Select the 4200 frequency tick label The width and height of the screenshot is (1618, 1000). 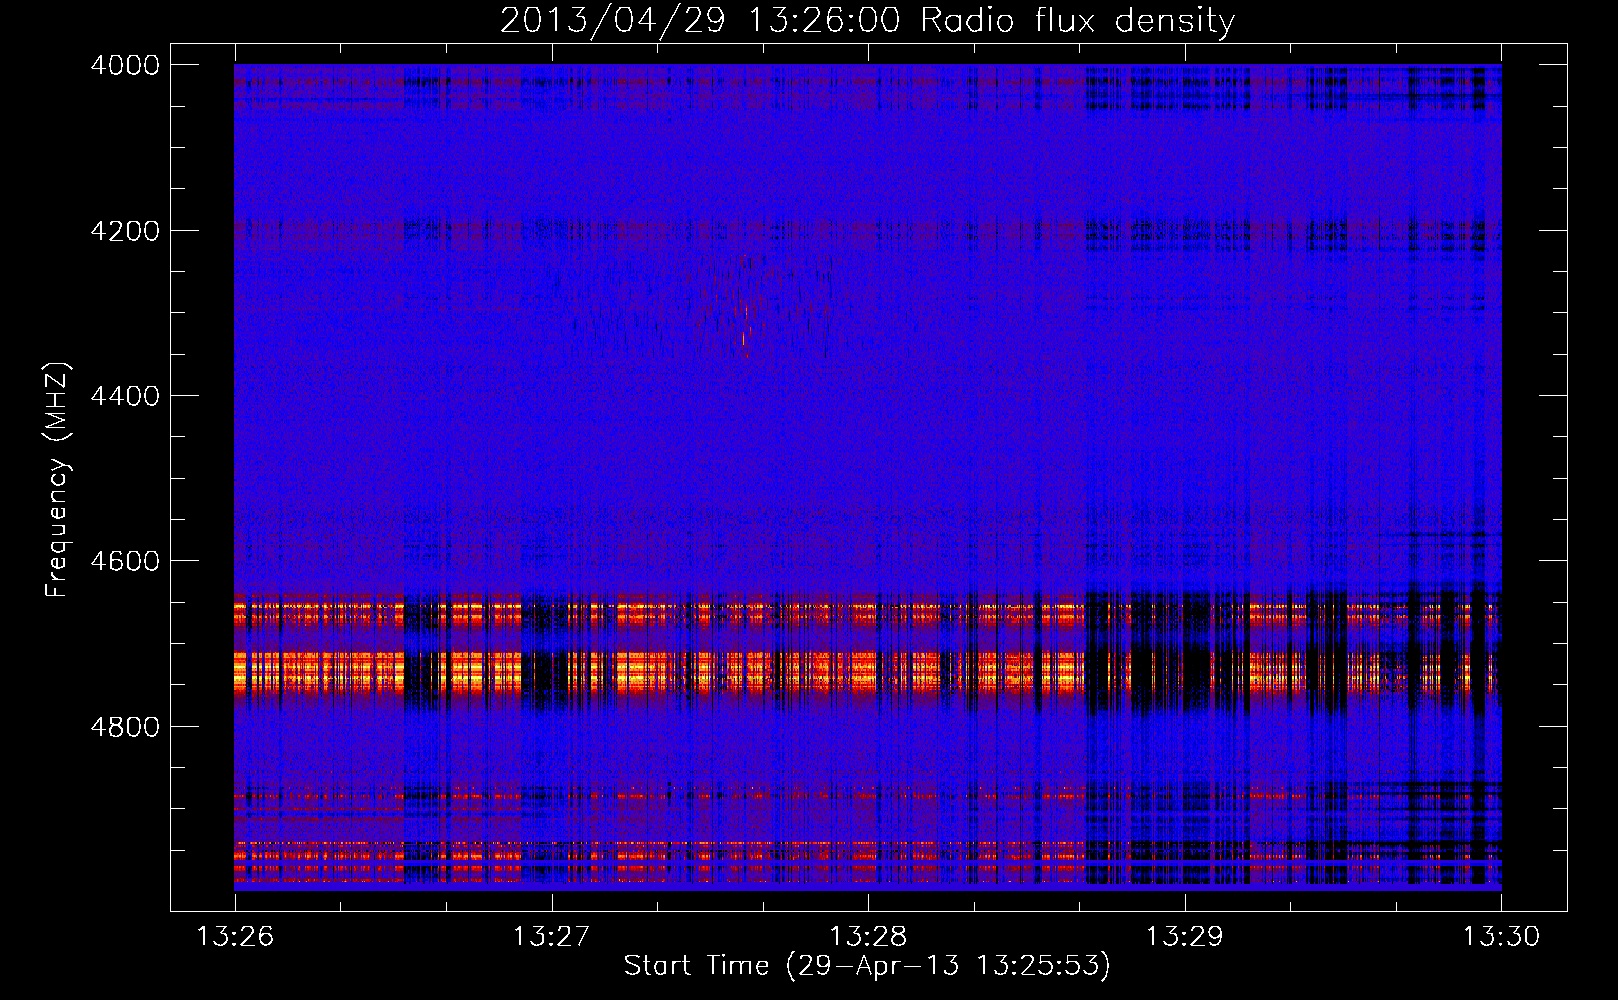tap(125, 231)
